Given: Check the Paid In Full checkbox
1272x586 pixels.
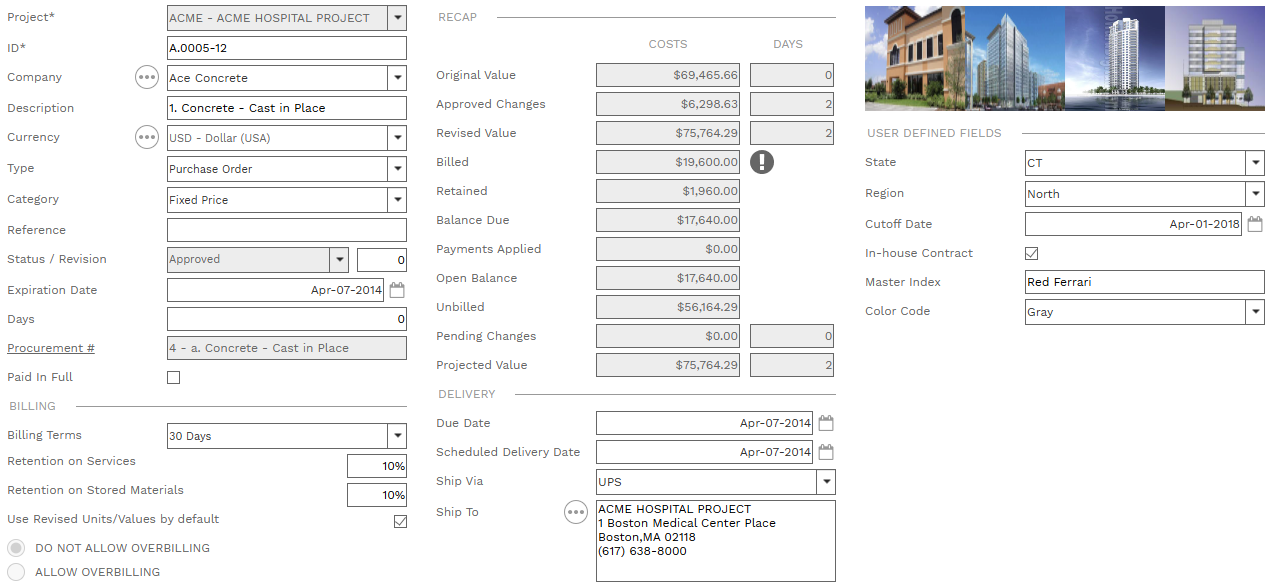Looking at the screenshot, I should pyautogui.click(x=174, y=378).
